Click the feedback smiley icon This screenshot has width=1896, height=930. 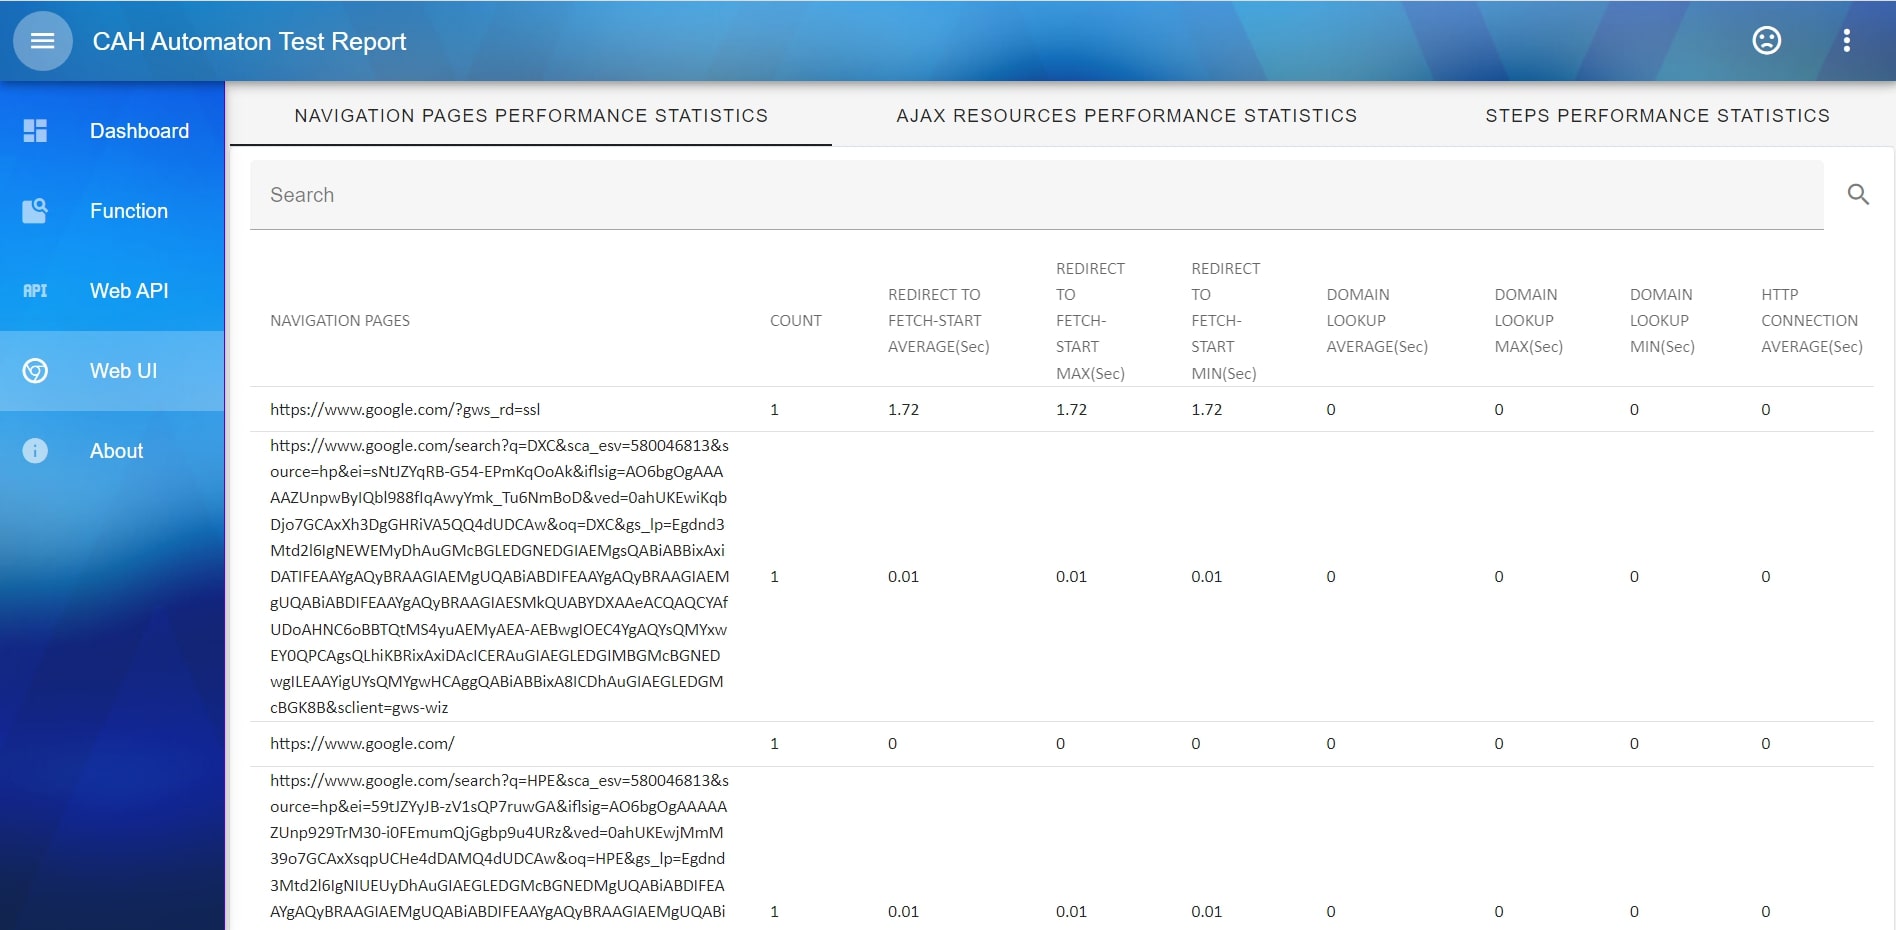pyautogui.click(x=1766, y=41)
